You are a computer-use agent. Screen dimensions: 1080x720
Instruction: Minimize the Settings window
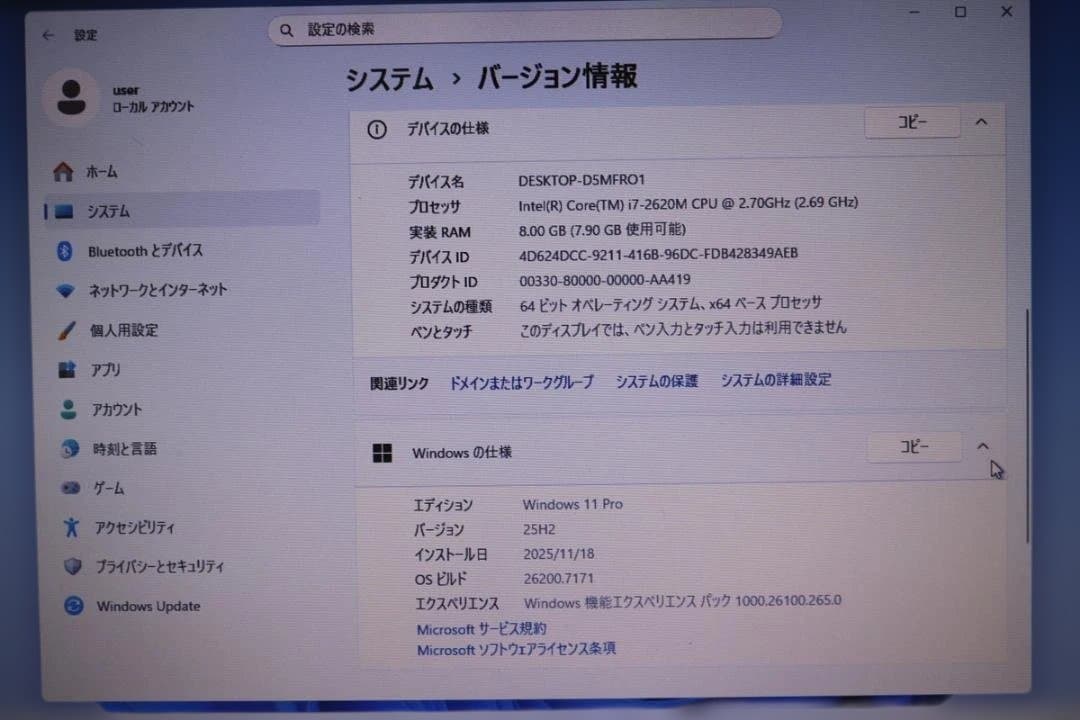pos(915,12)
